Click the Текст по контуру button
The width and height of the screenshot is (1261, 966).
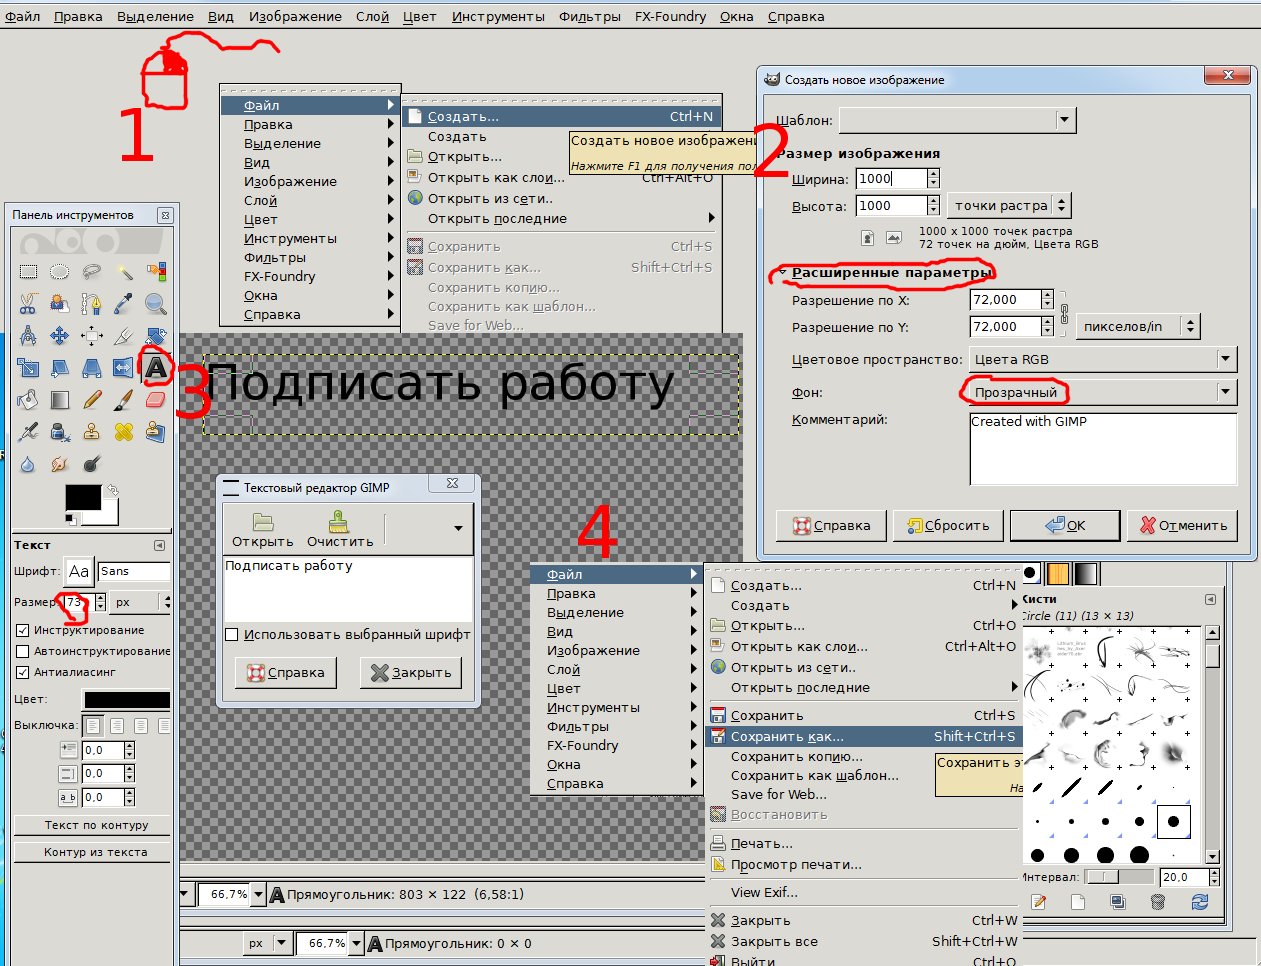point(95,825)
